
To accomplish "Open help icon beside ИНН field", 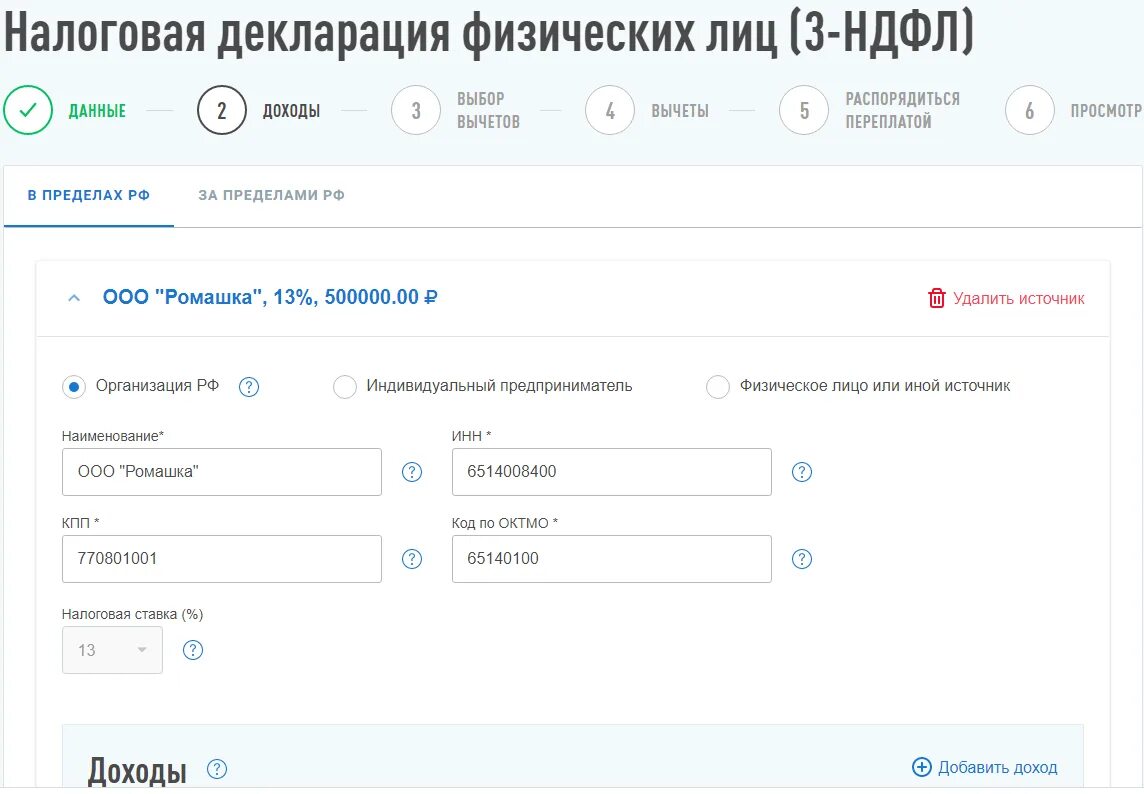I will 802,472.
